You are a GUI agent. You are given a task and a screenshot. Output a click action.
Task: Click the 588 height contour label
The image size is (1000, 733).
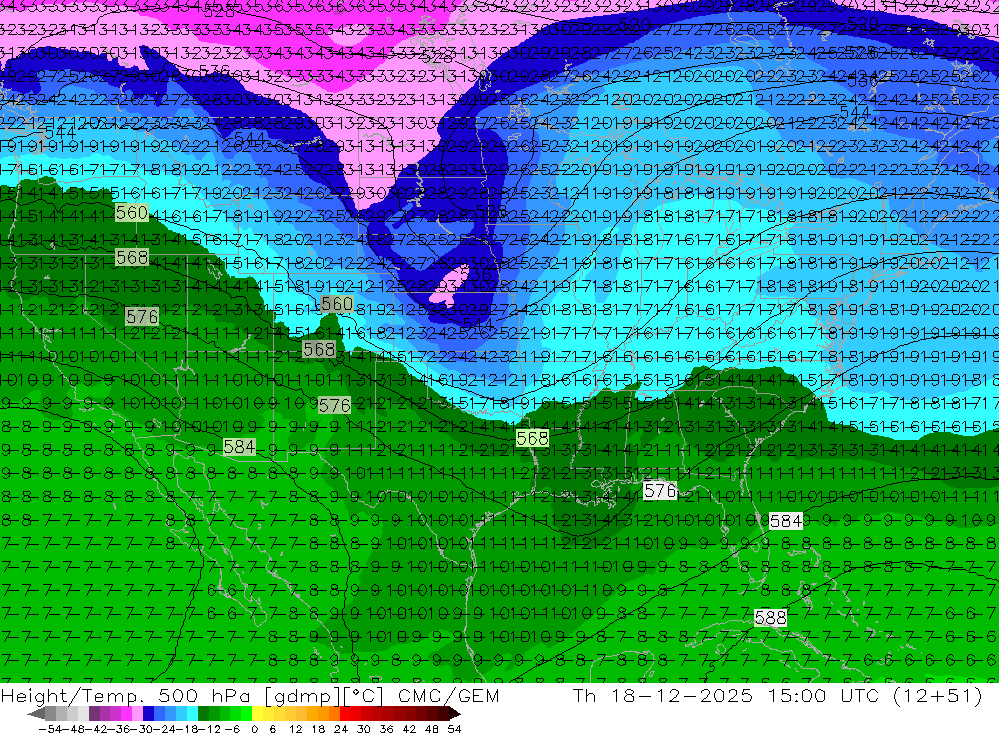click(770, 618)
